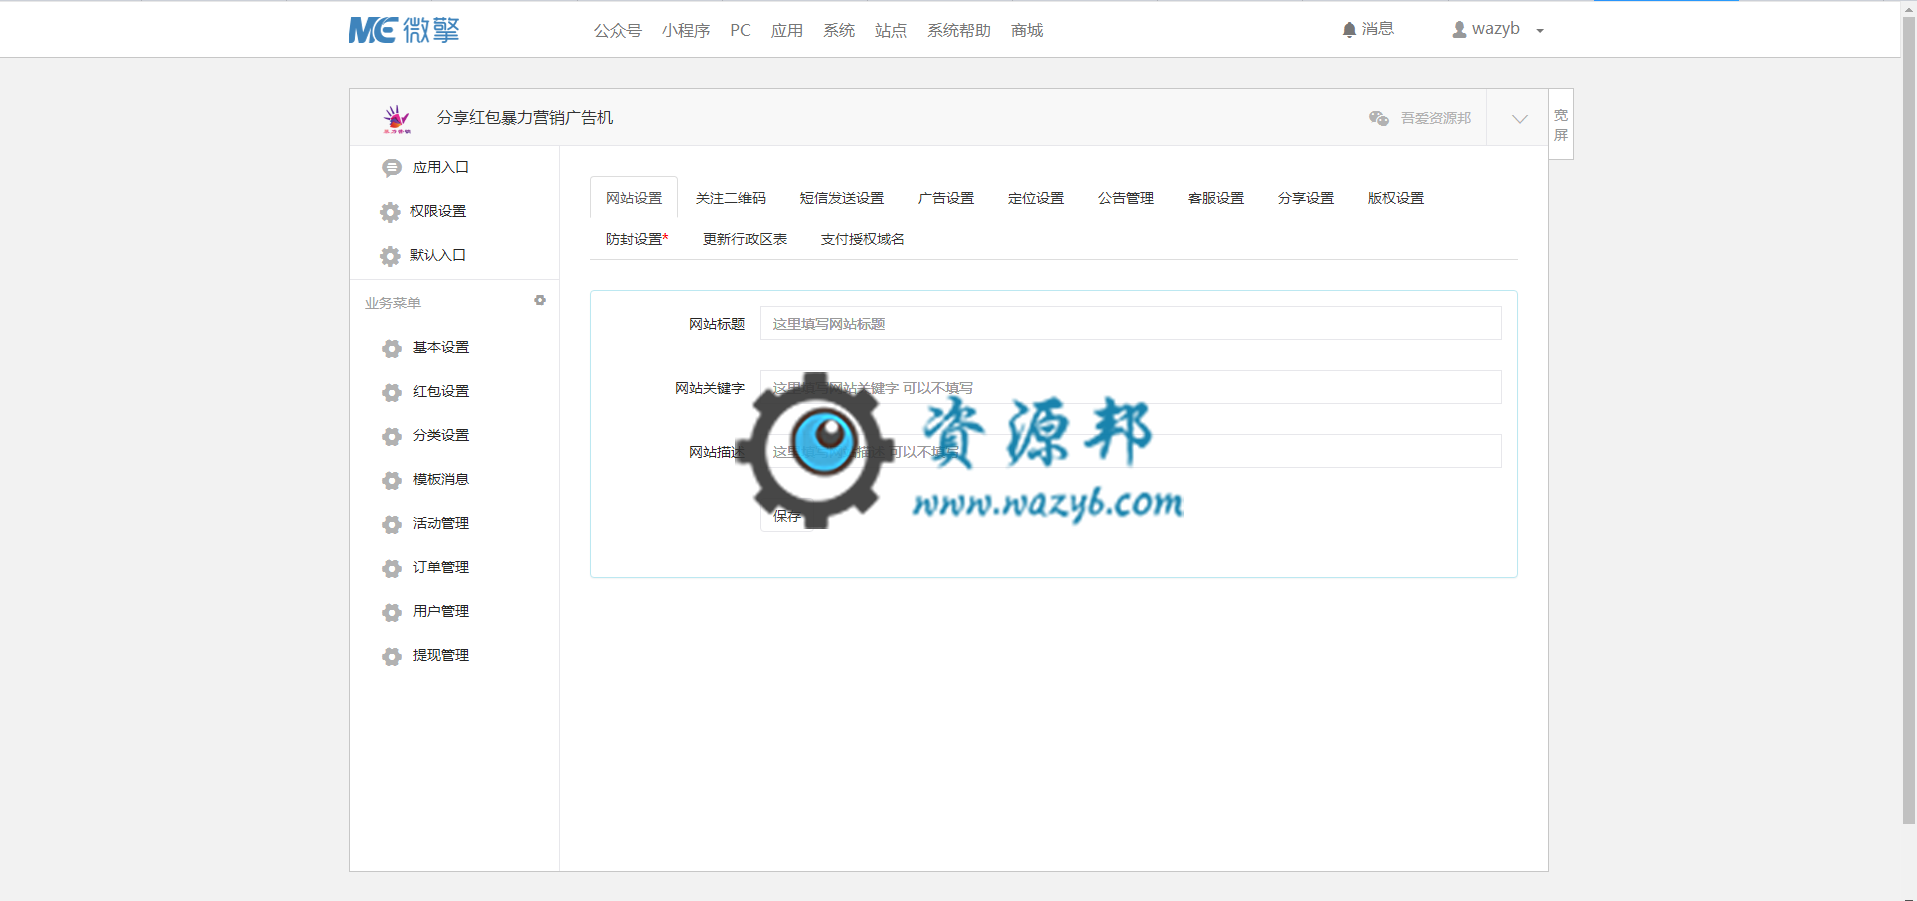Open 活动管理 in the sidebar

point(441,524)
